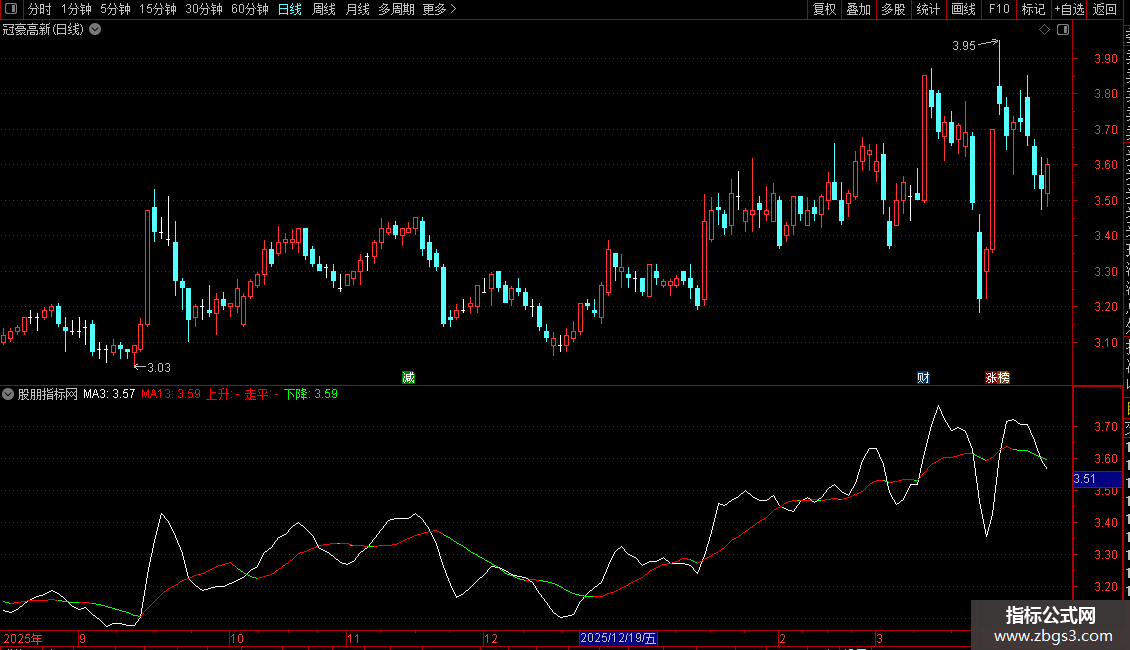
Task: Toggle the right side panel icon
Action: (1063, 30)
